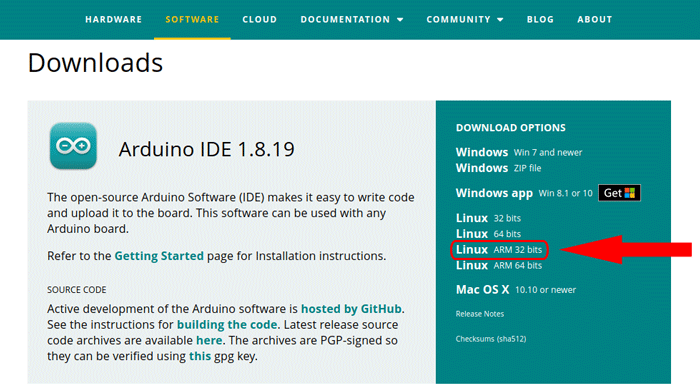Download Linux ARM 32 bits version
The image size is (700, 387).
click(x=499, y=250)
